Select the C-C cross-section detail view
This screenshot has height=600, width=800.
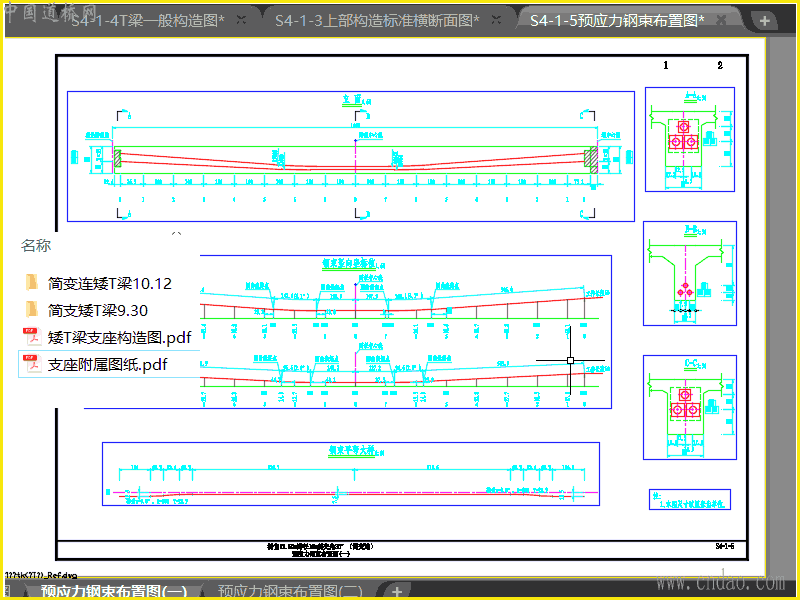click(x=690, y=407)
